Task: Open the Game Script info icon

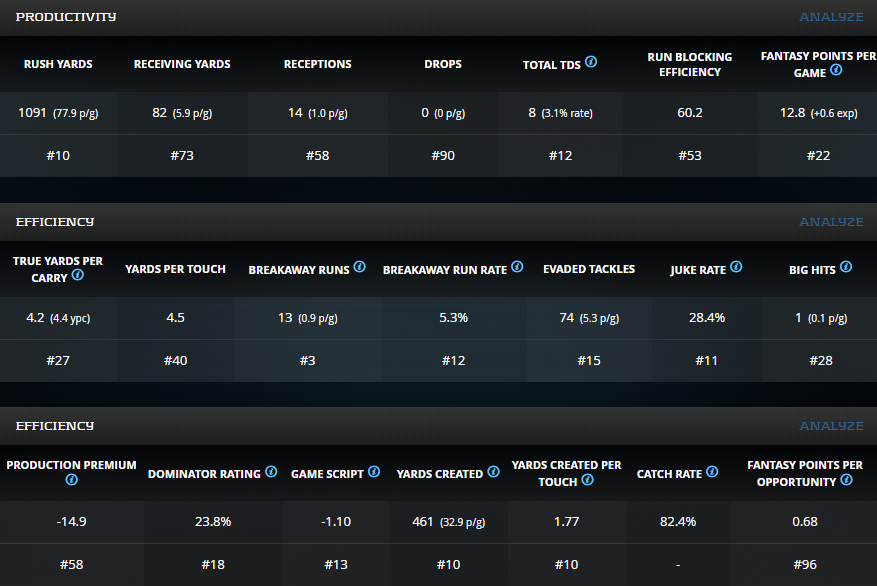Action: click(374, 472)
